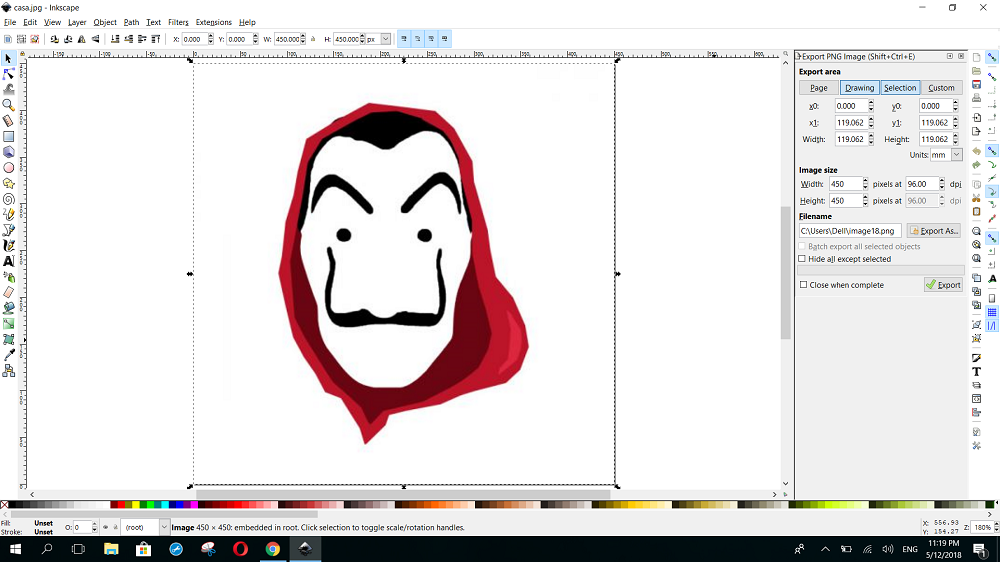
Task: Select the Bezier pen tool
Action: [x=8, y=230]
